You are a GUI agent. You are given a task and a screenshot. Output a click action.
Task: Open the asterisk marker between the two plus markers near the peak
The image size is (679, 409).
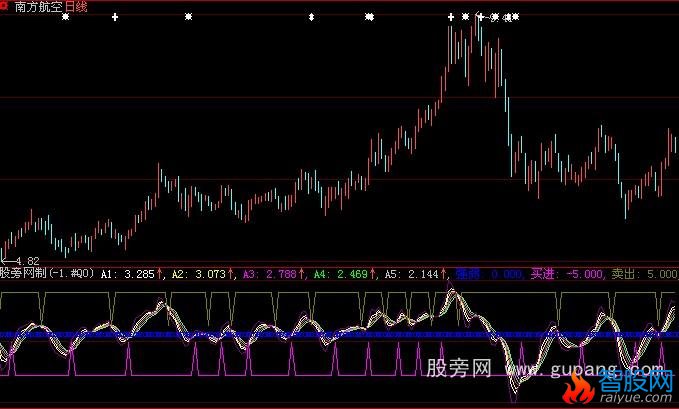point(465,17)
